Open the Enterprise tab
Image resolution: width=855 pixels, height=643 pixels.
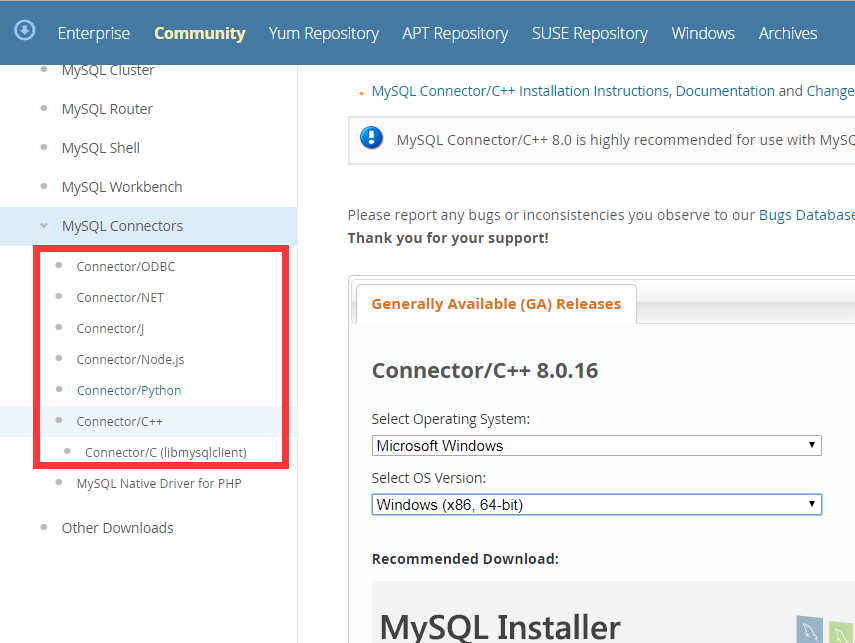[94, 33]
